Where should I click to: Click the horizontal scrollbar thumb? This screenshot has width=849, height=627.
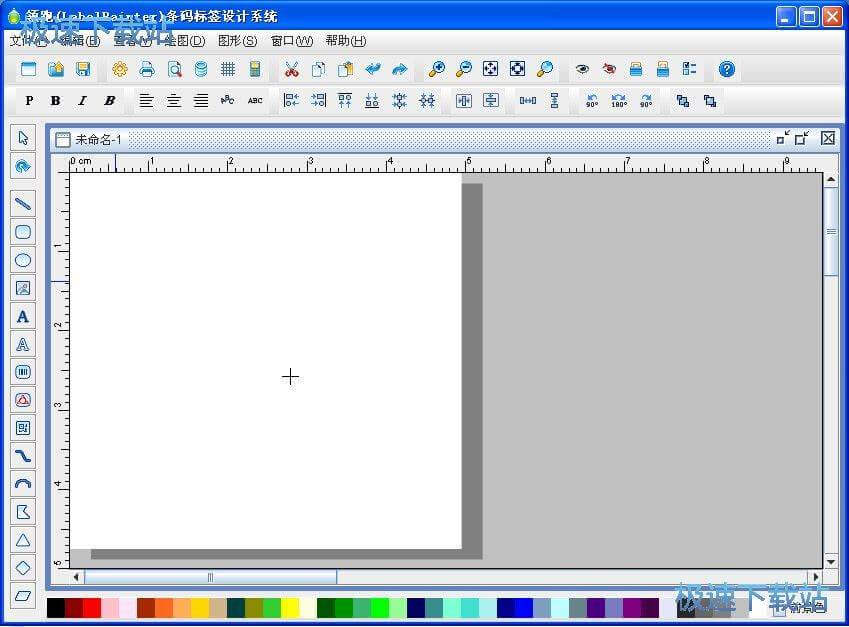210,578
